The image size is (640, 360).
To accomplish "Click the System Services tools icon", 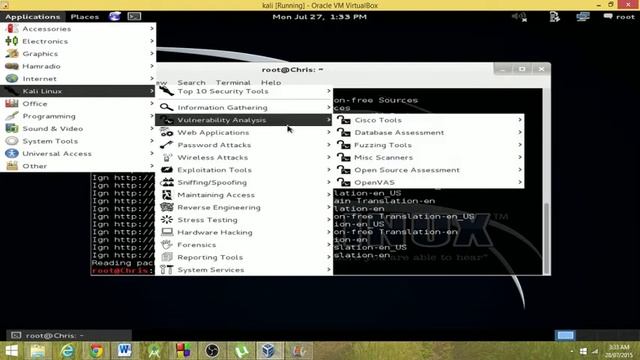I will [167, 269].
